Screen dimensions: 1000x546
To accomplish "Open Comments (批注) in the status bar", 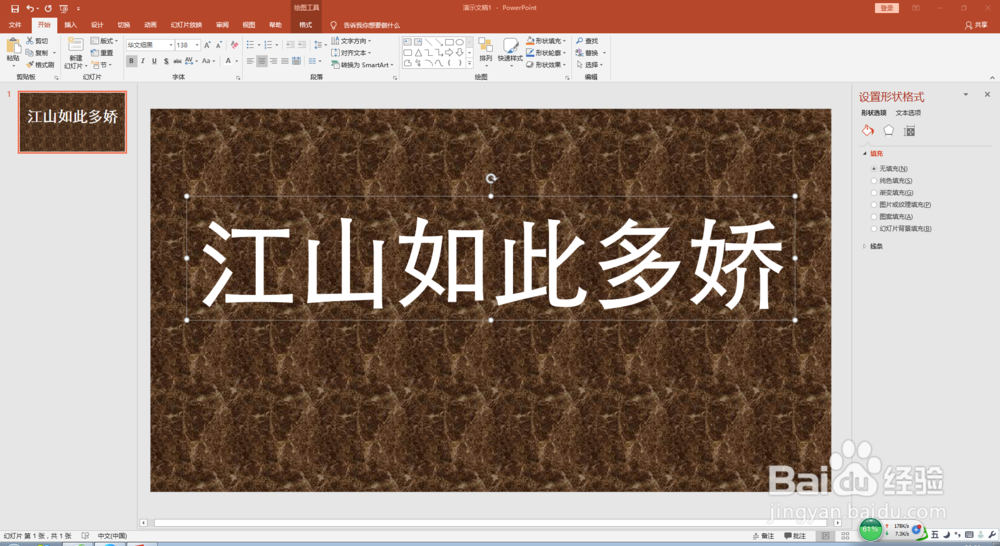I will (795, 536).
